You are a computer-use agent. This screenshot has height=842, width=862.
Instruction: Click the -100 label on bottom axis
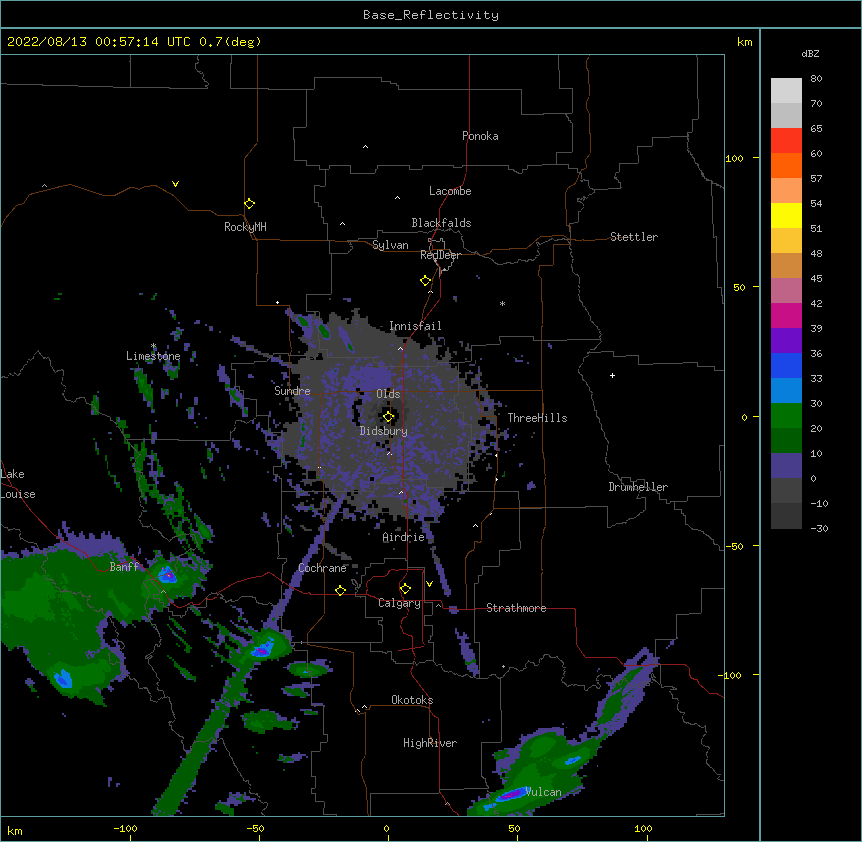tap(125, 828)
